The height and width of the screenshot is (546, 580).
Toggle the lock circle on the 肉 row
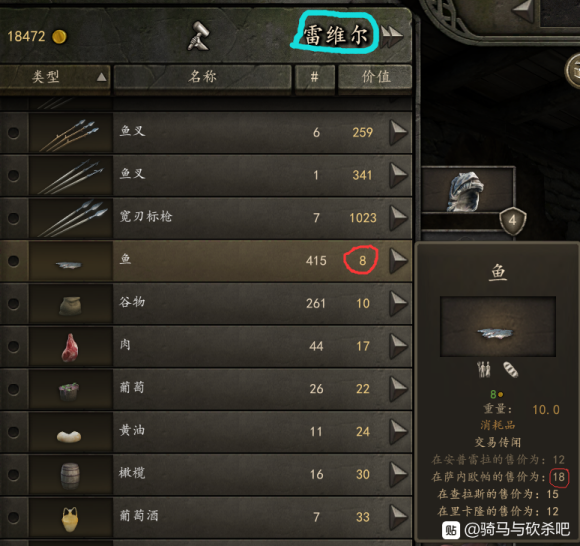14,346
